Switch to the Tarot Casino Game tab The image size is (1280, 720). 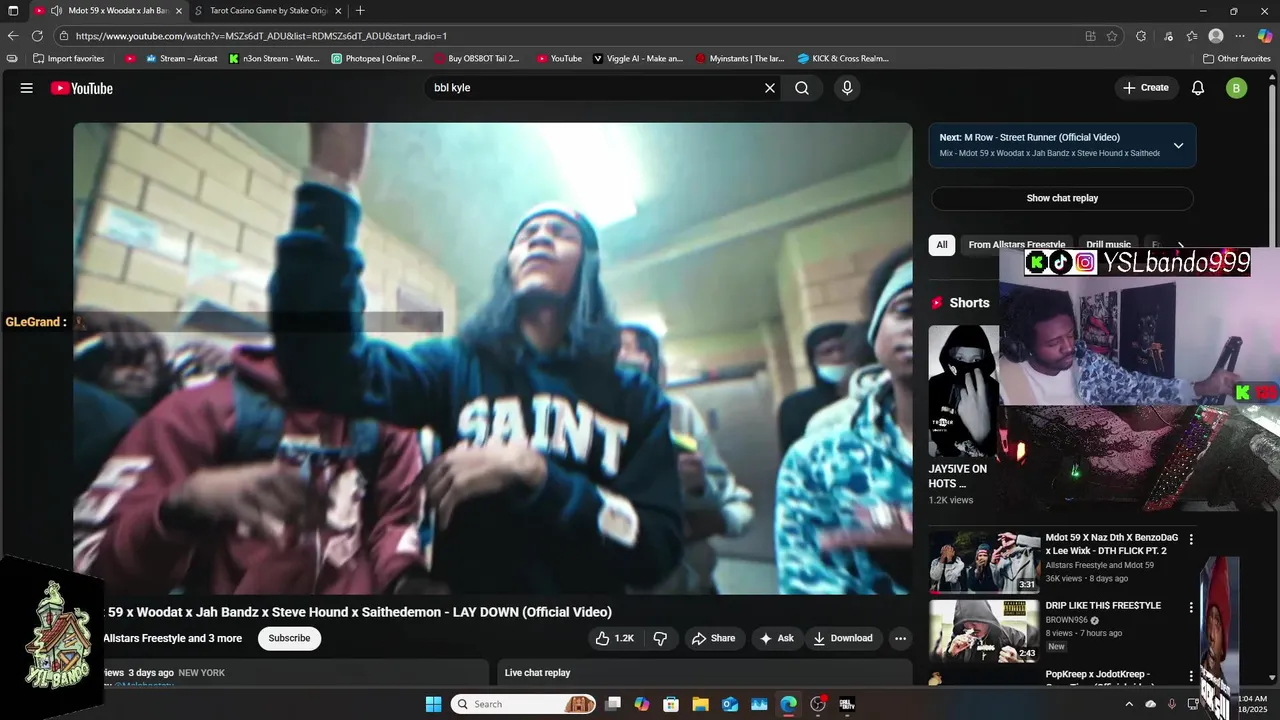click(268, 11)
